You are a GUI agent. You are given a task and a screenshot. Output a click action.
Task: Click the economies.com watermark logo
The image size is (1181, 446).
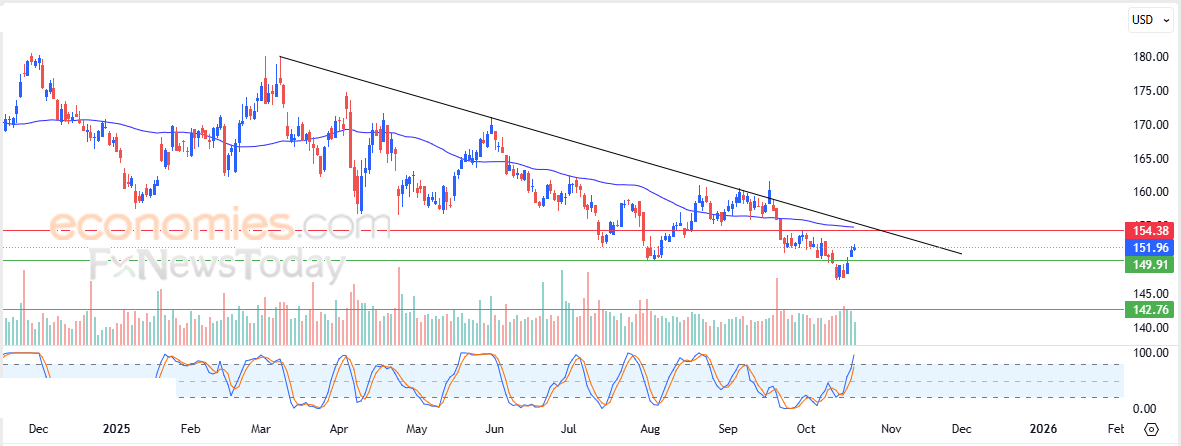(x=220, y=224)
